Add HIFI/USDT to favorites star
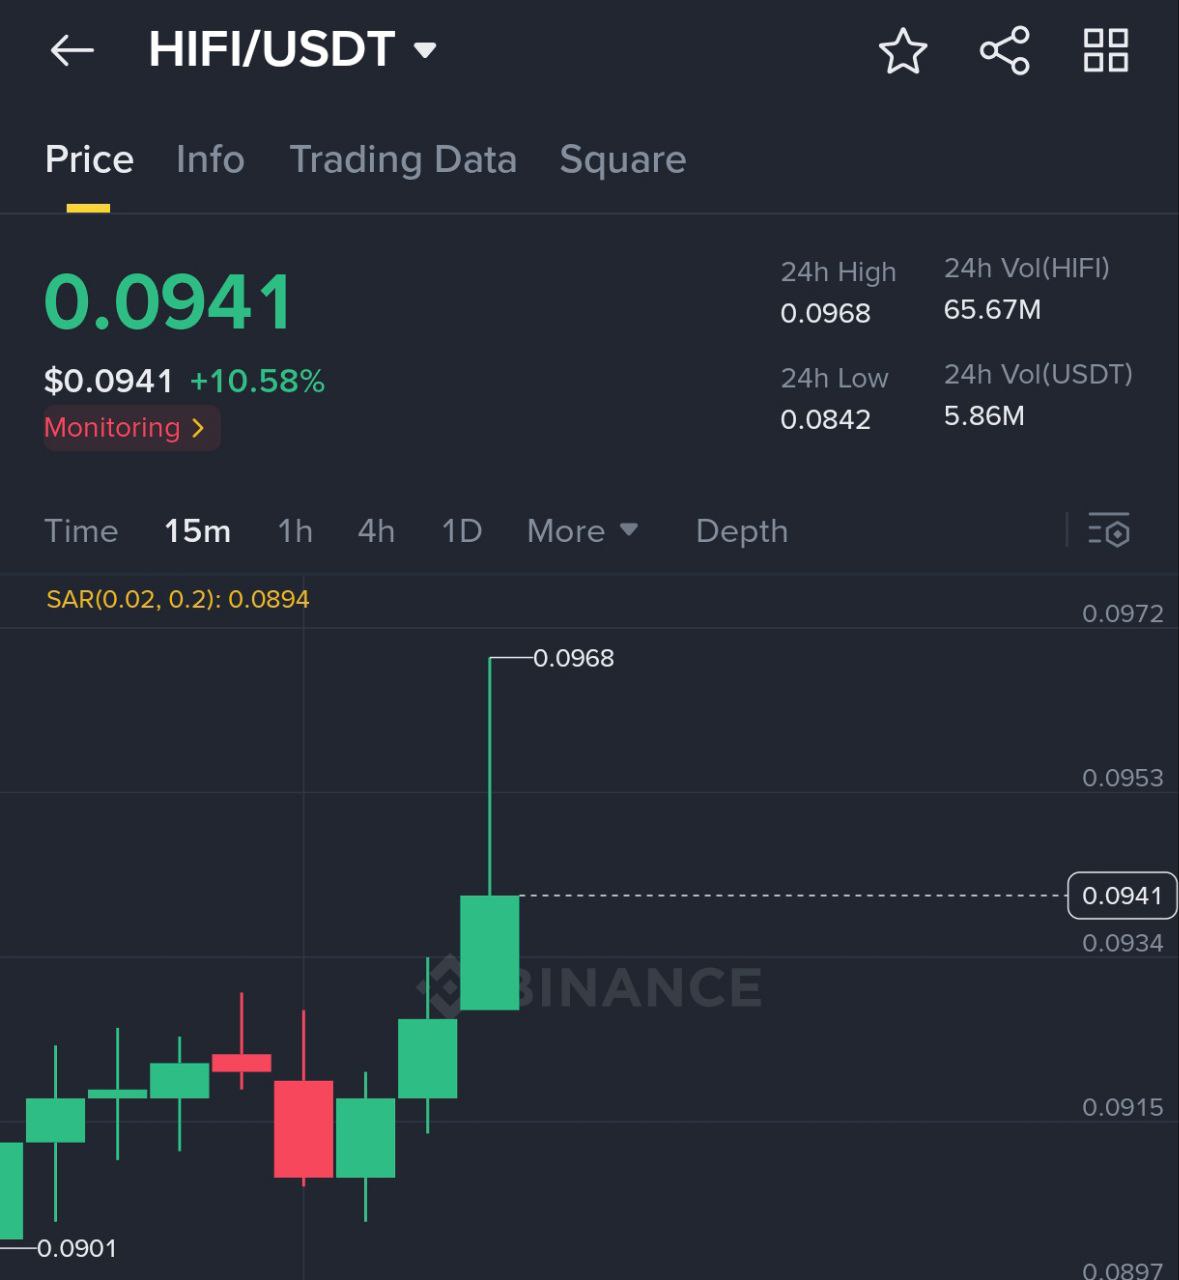This screenshot has width=1179, height=1280. (x=902, y=51)
